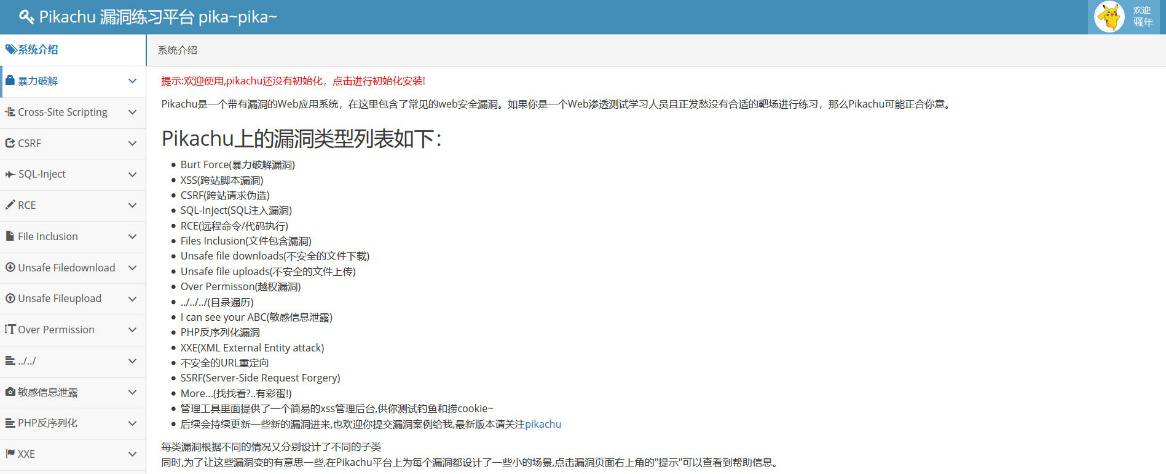Click the ../../ directory traversal icon
1166x474 pixels.
(x=10, y=361)
